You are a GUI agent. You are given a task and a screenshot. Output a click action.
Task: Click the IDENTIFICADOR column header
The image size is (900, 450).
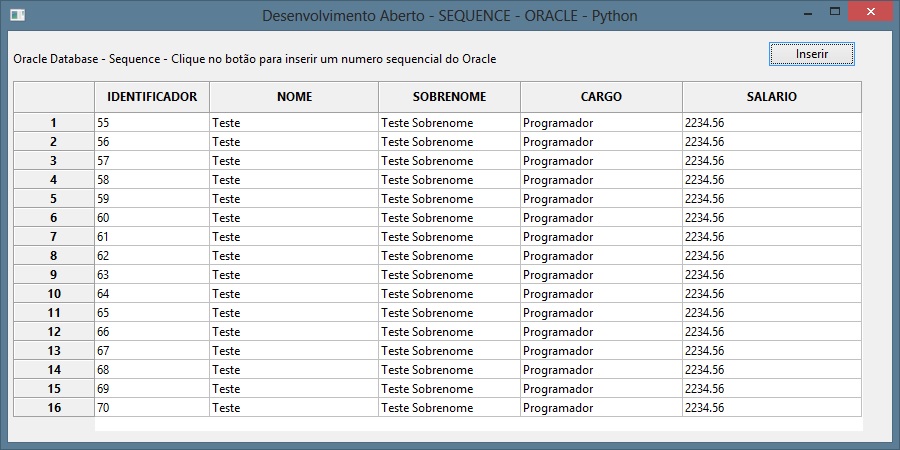[x=151, y=97]
